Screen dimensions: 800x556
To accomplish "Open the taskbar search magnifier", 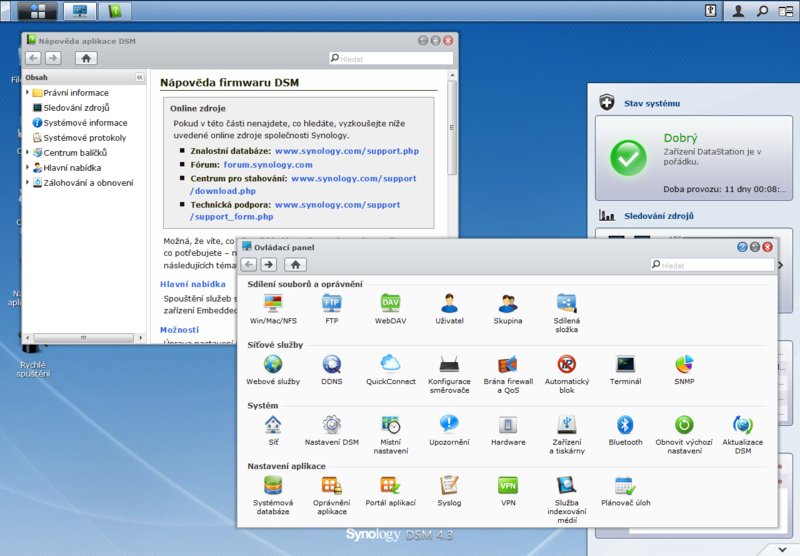I will tap(762, 11).
